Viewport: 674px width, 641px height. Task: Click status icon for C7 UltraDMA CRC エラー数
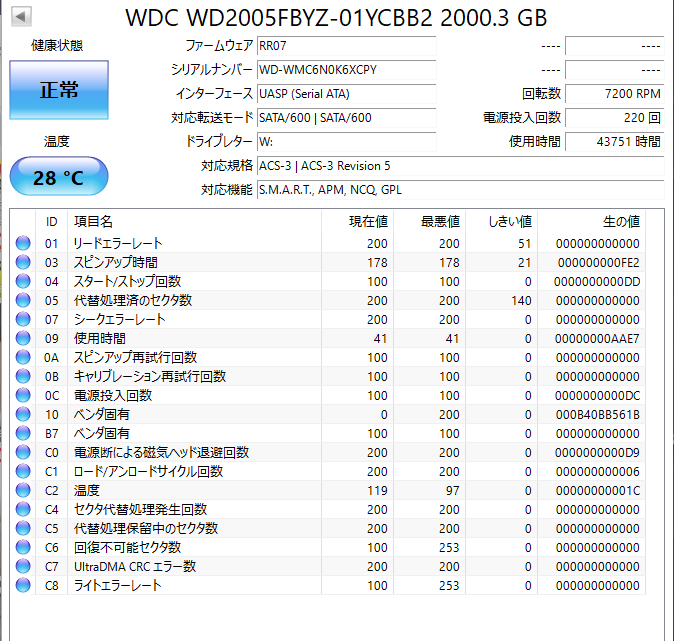[23, 566]
